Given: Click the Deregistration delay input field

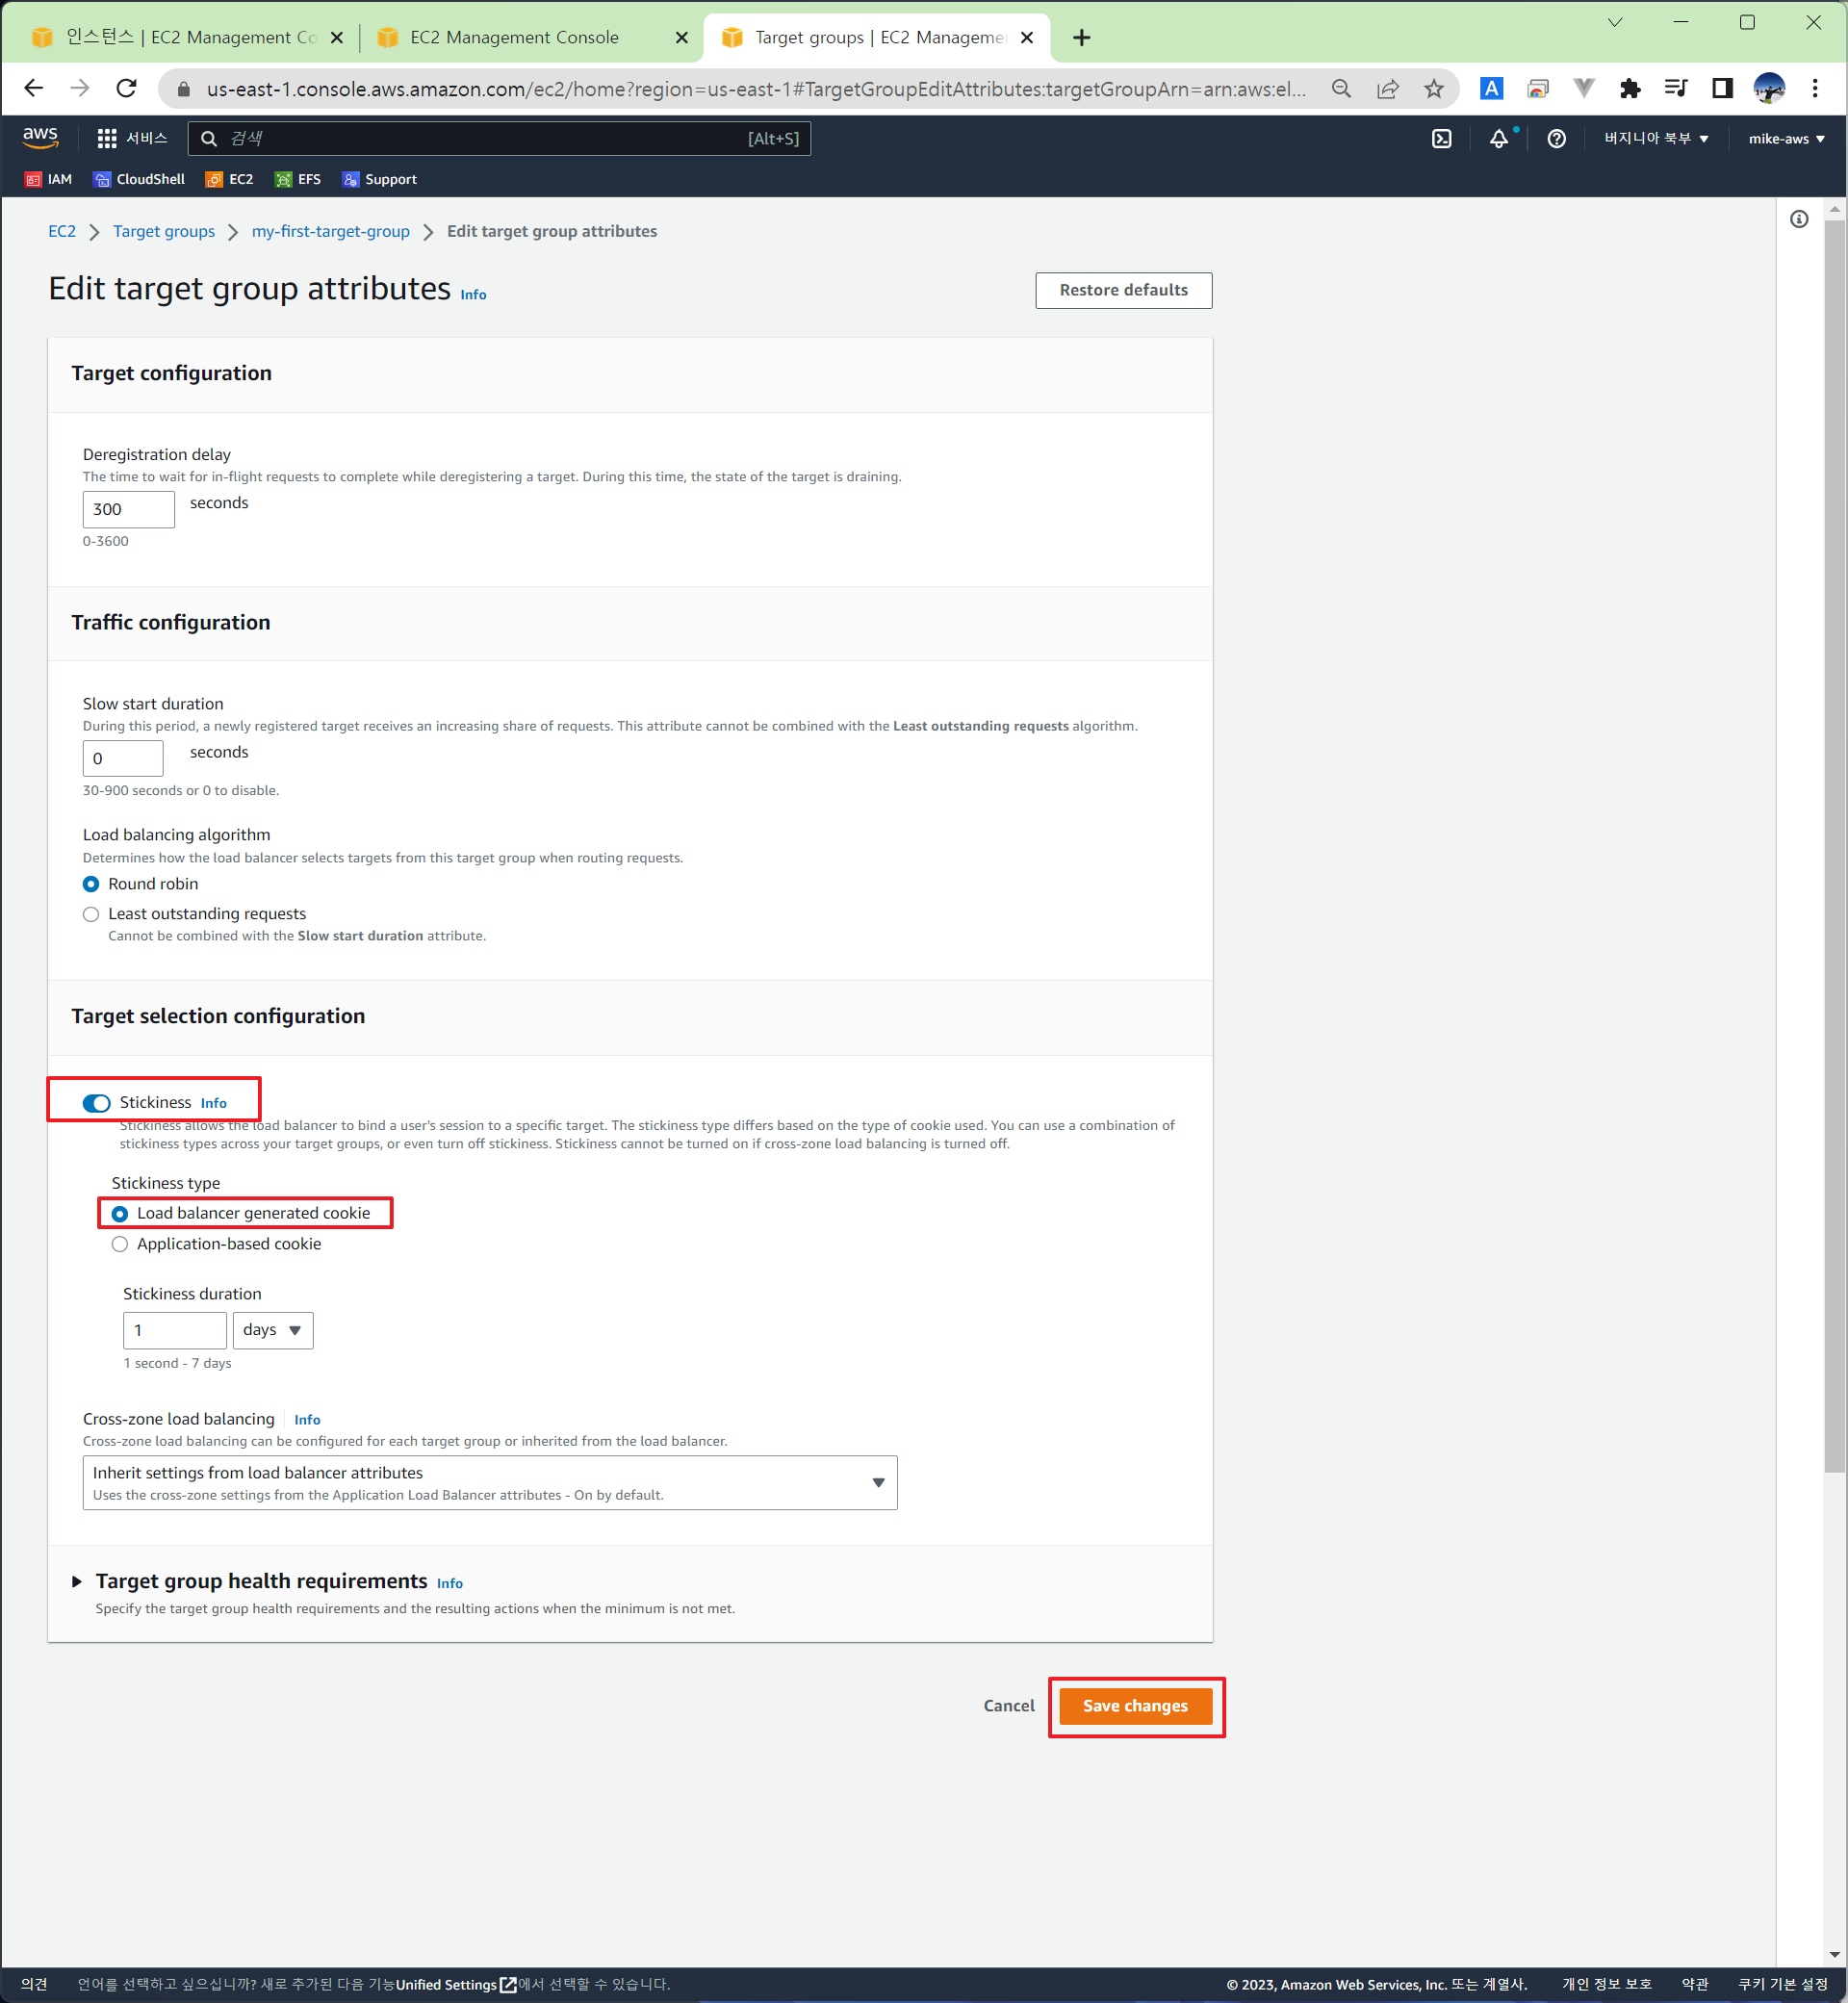Looking at the screenshot, I should (x=128, y=509).
